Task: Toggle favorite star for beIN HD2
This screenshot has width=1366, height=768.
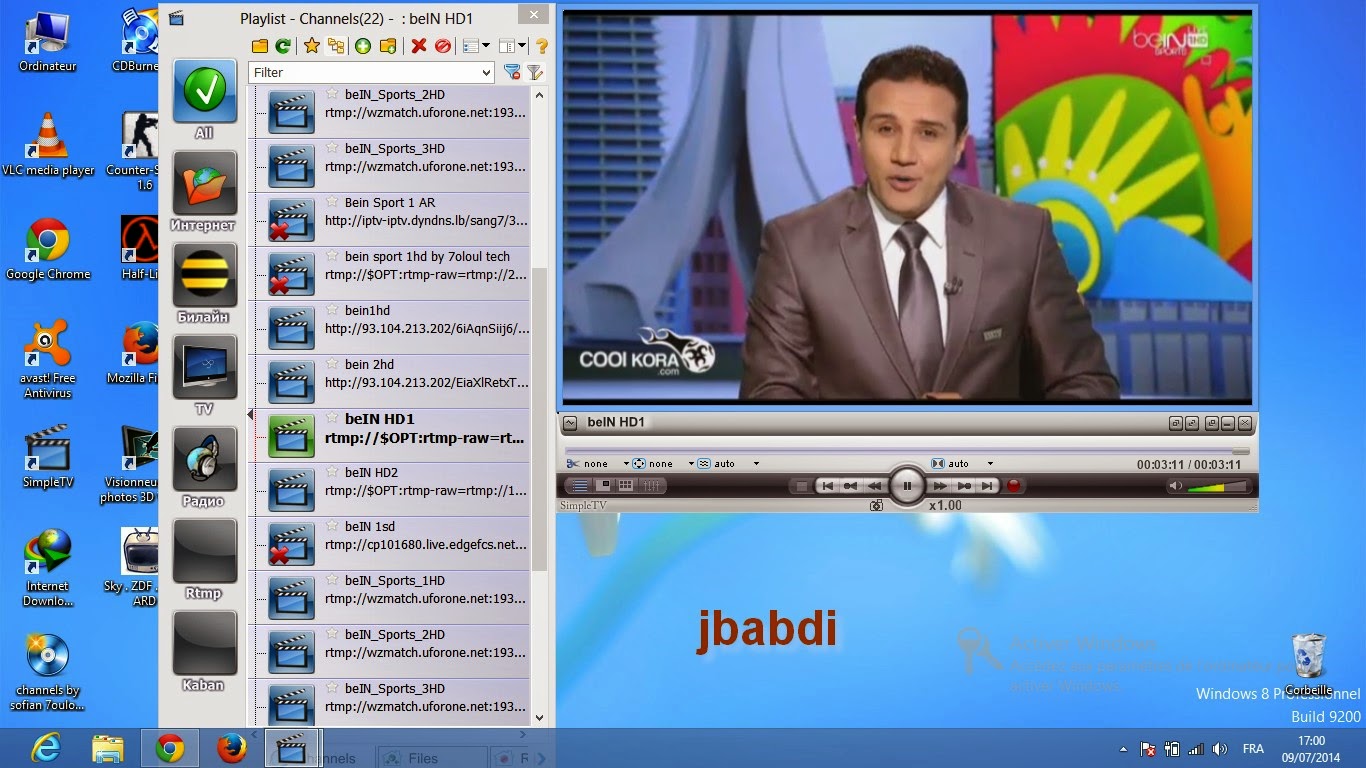Action: (x=332, y=472)
